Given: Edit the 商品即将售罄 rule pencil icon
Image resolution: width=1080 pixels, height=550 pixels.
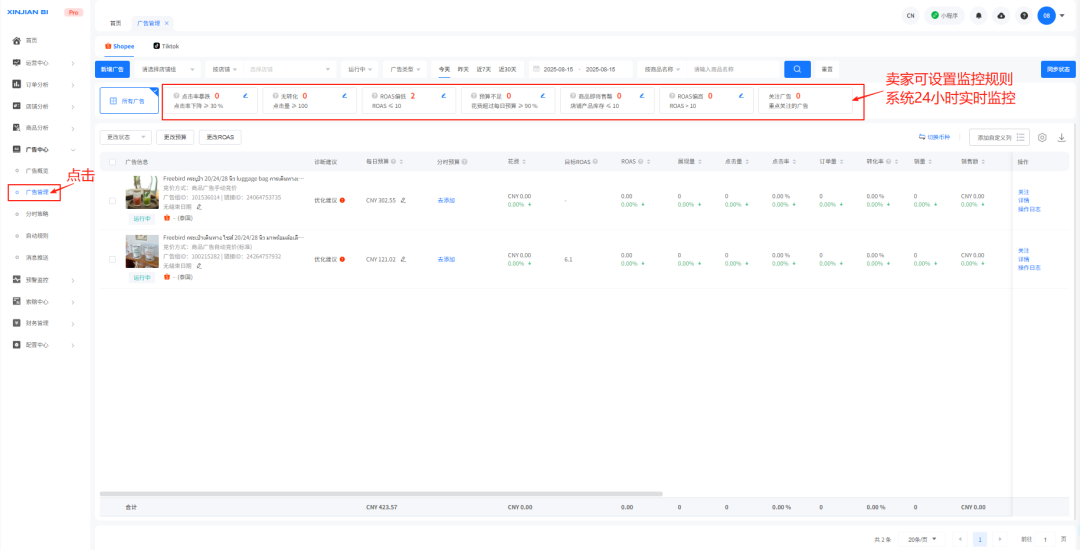Looking at the screenshot, I should [642, 96].
